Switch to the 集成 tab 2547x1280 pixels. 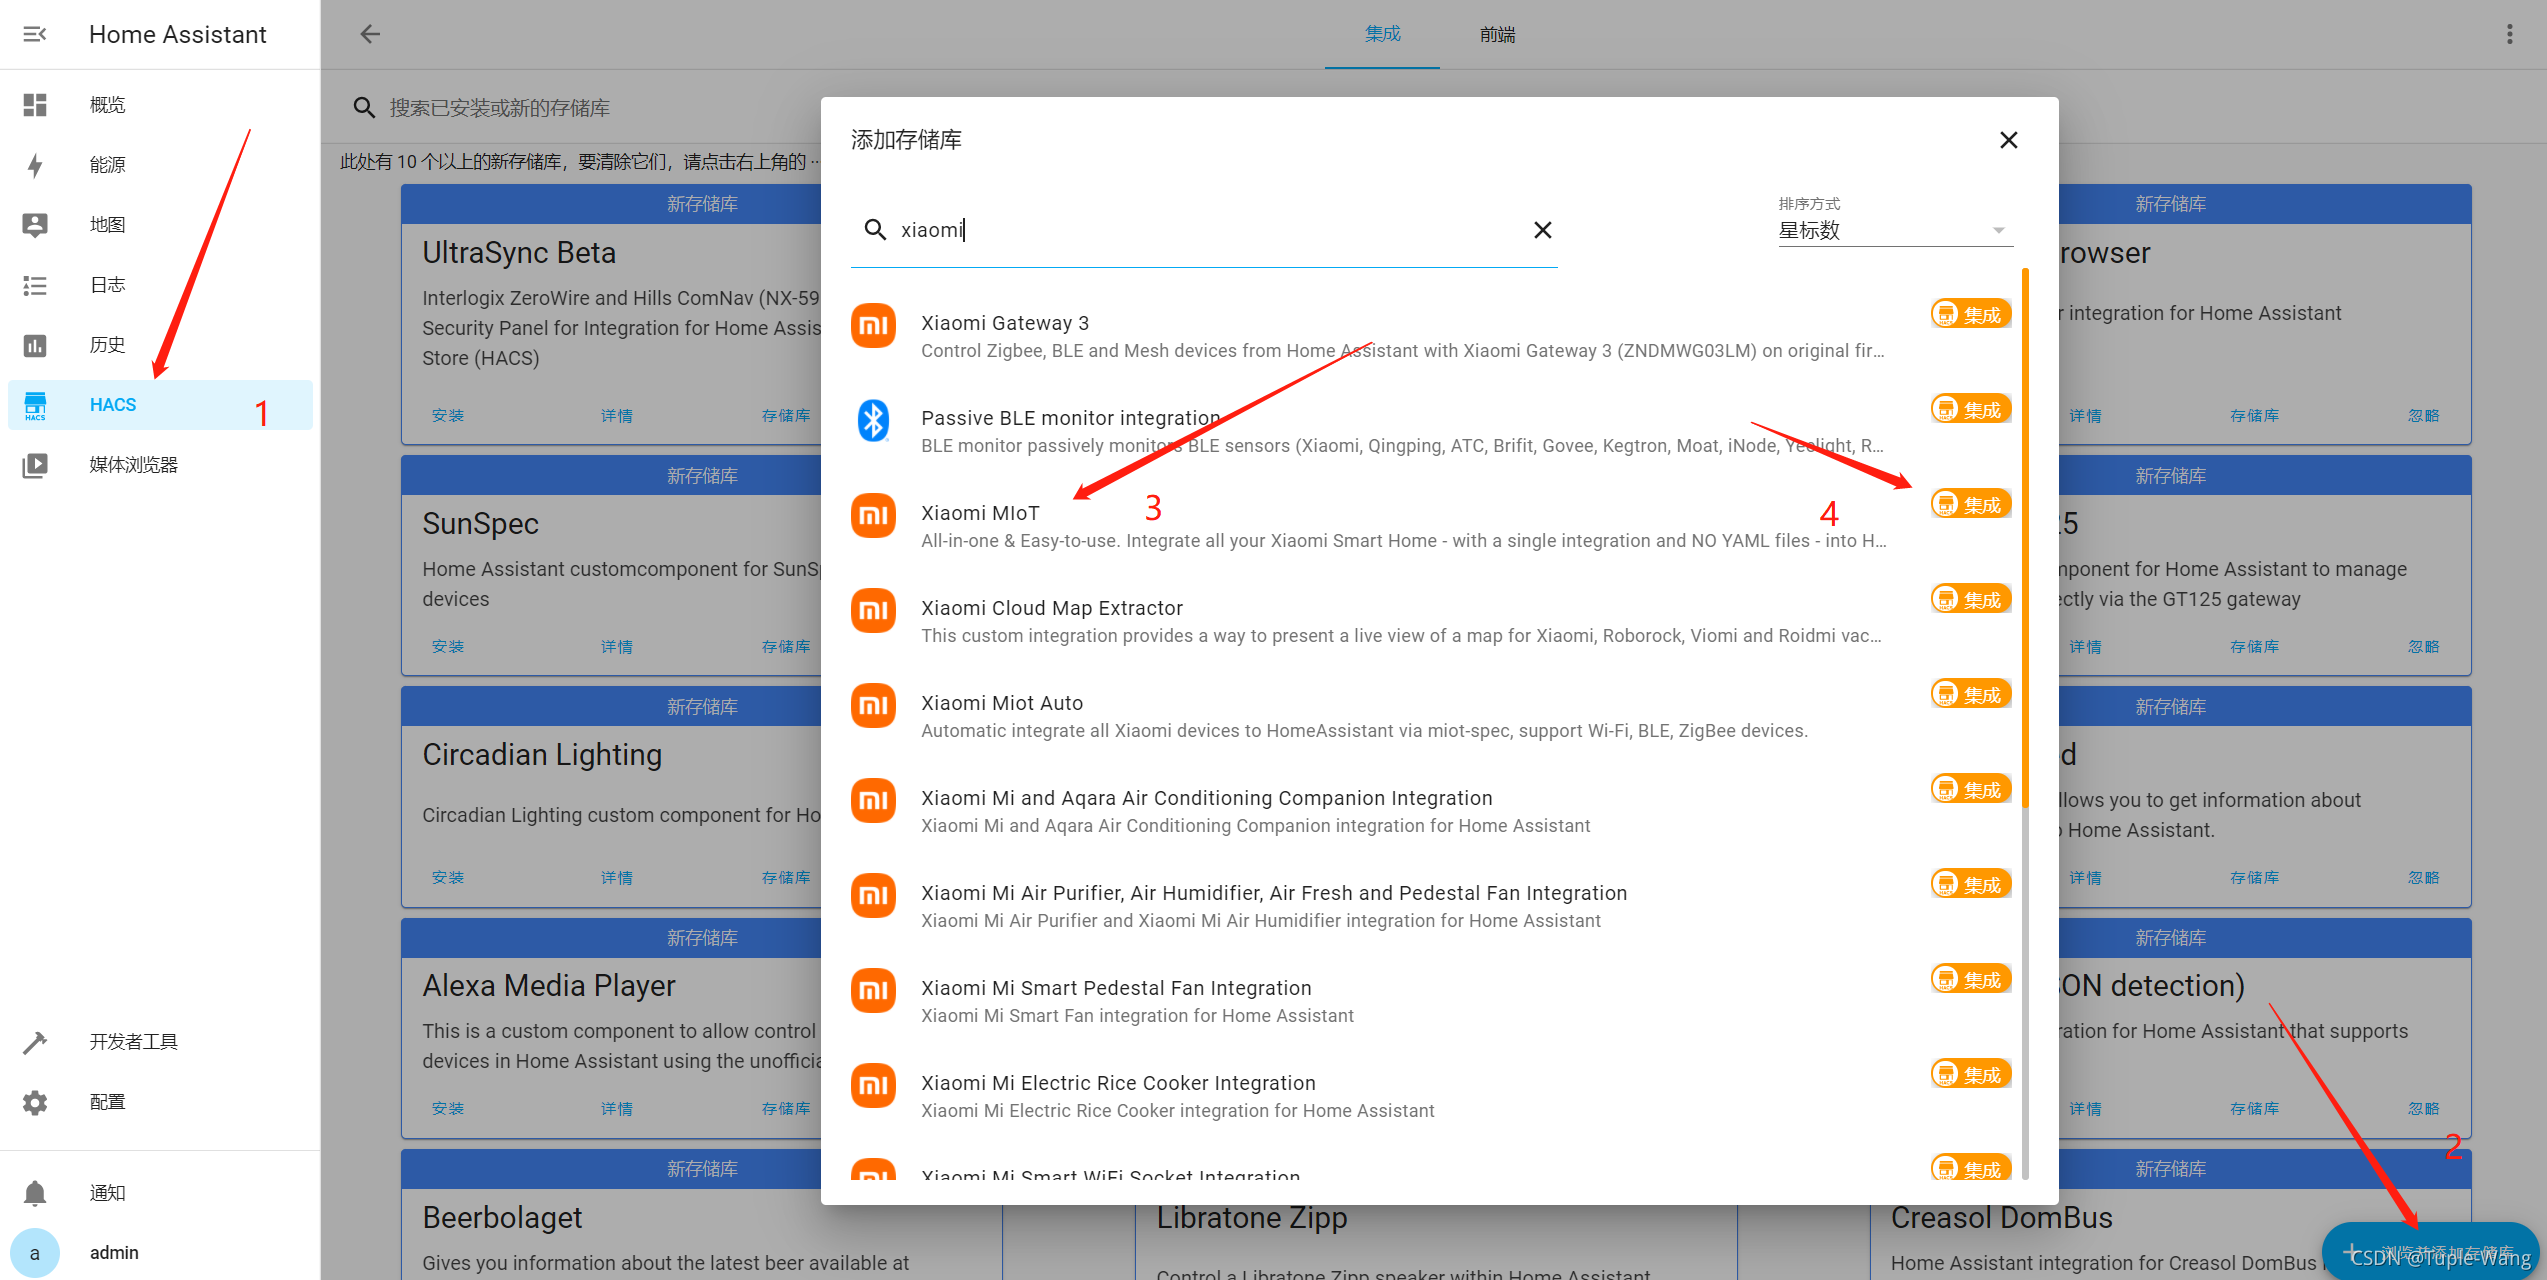pyautogui.click(x=1382, y=35)
